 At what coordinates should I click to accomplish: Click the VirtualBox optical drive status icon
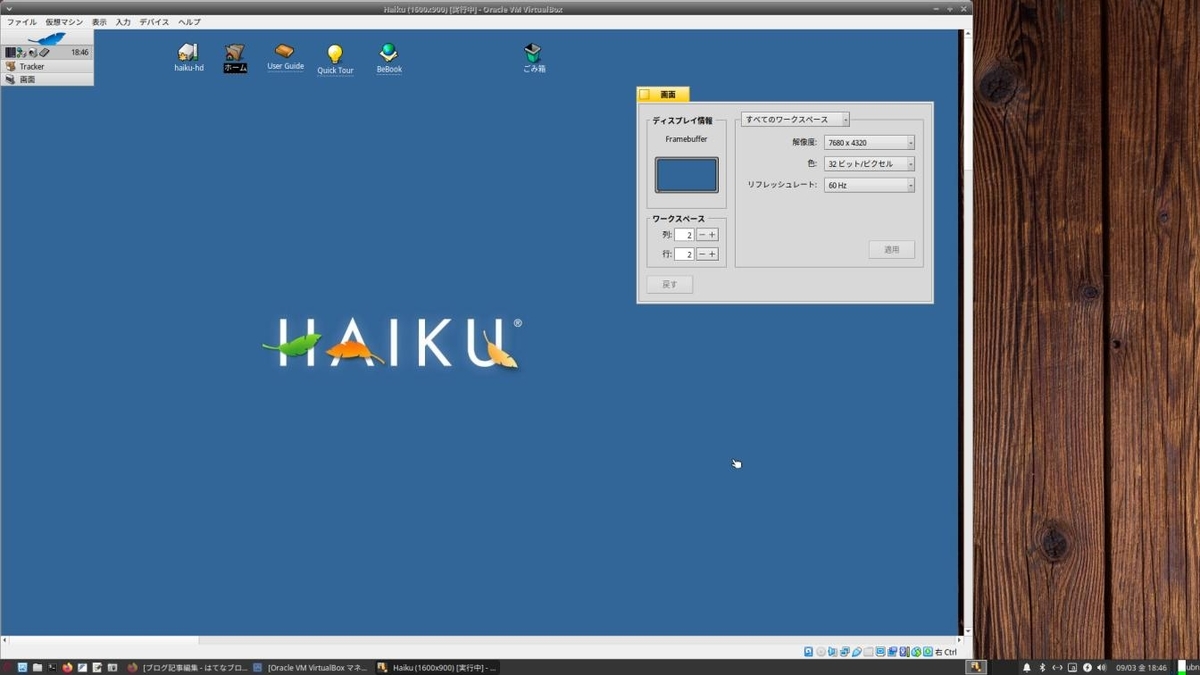pyautogui.click(x=821, y=652)
